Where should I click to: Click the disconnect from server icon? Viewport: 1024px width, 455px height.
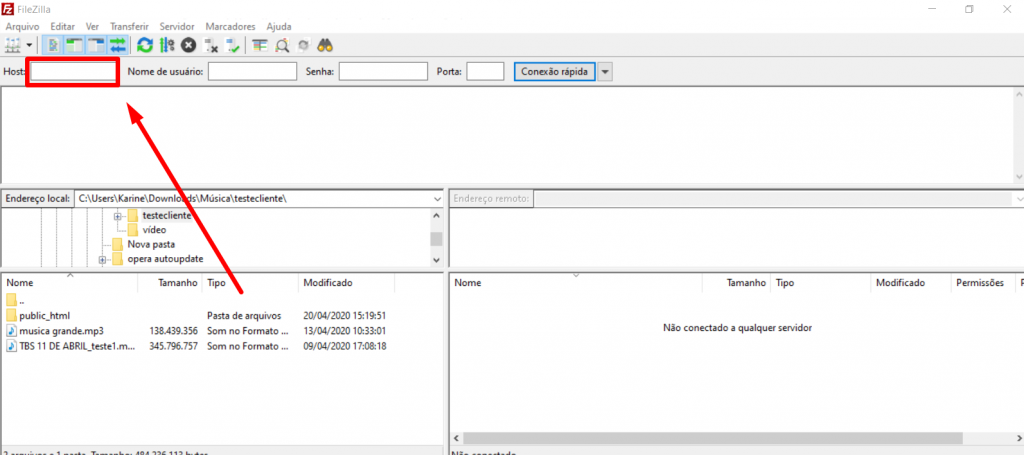211,45
